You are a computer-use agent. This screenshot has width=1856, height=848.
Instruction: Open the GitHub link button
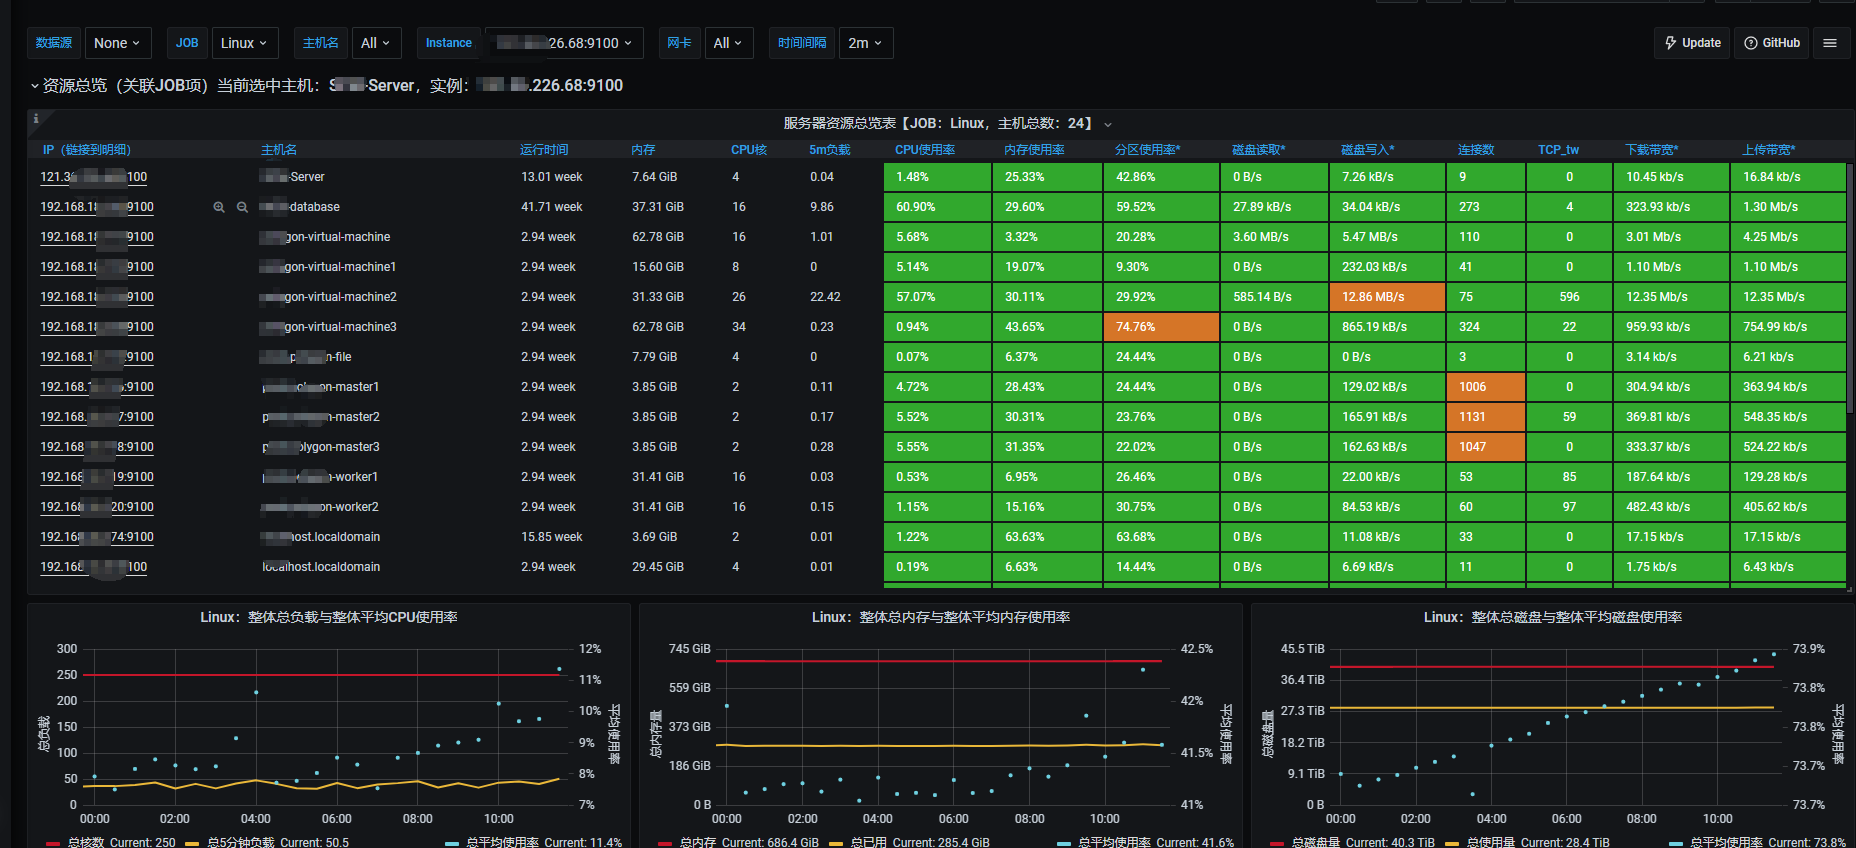1771,43
